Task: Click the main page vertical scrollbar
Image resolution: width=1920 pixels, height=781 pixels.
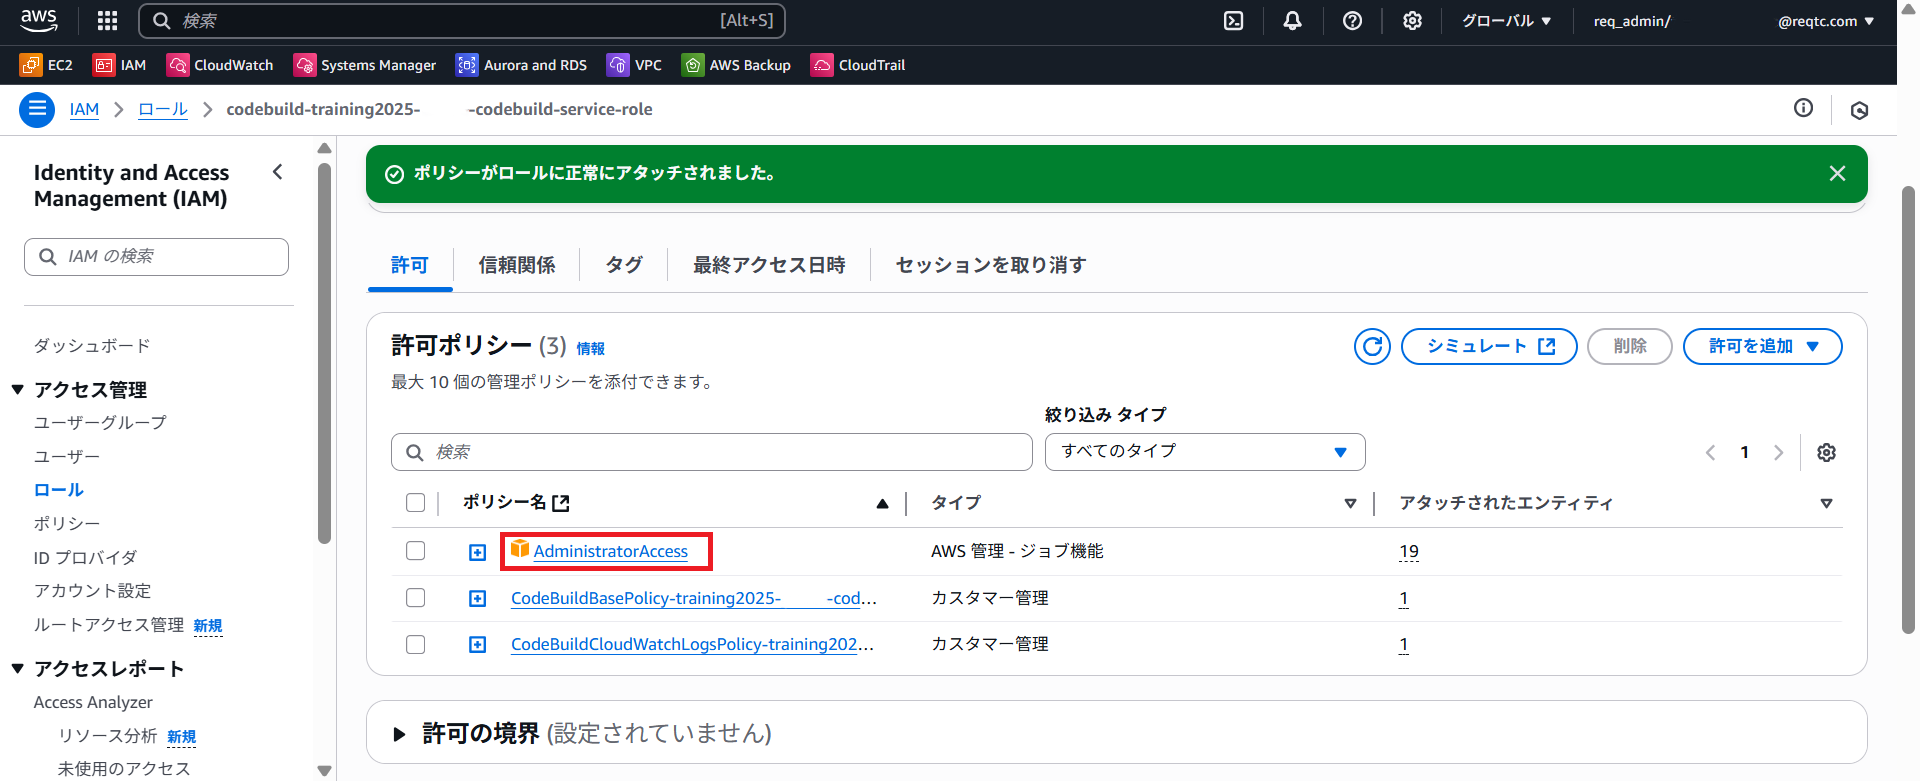Action: (x=1908, y=409)
